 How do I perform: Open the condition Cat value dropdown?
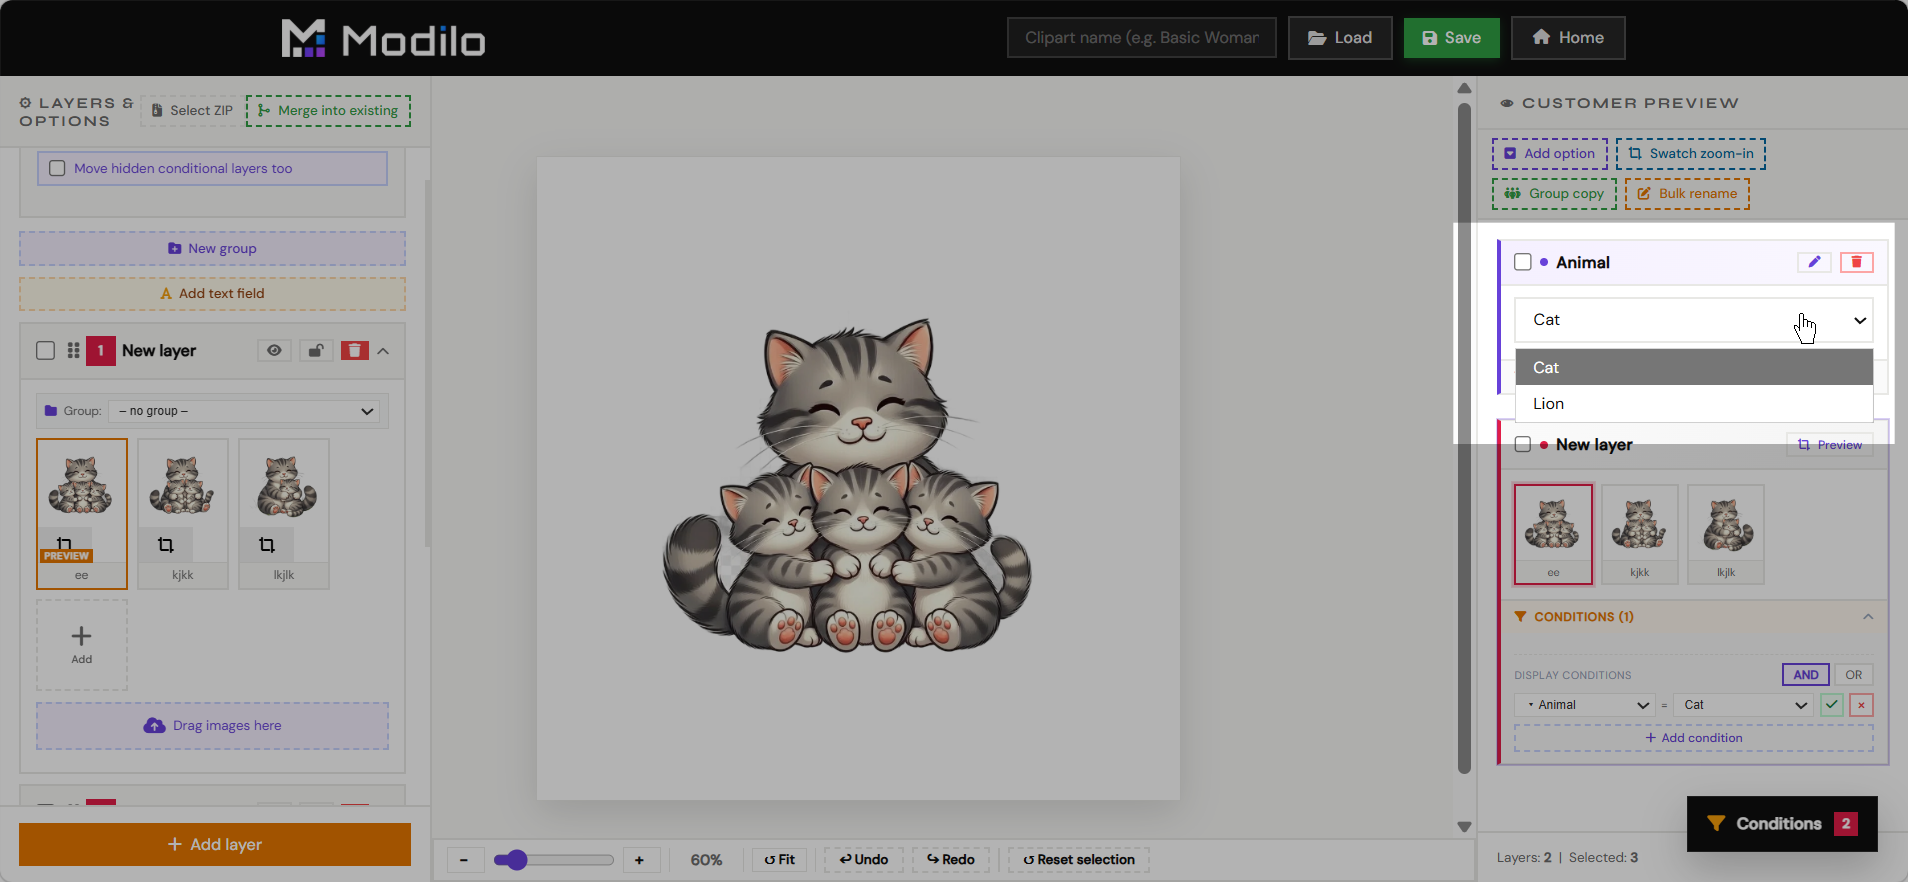tap(1743, 705)
